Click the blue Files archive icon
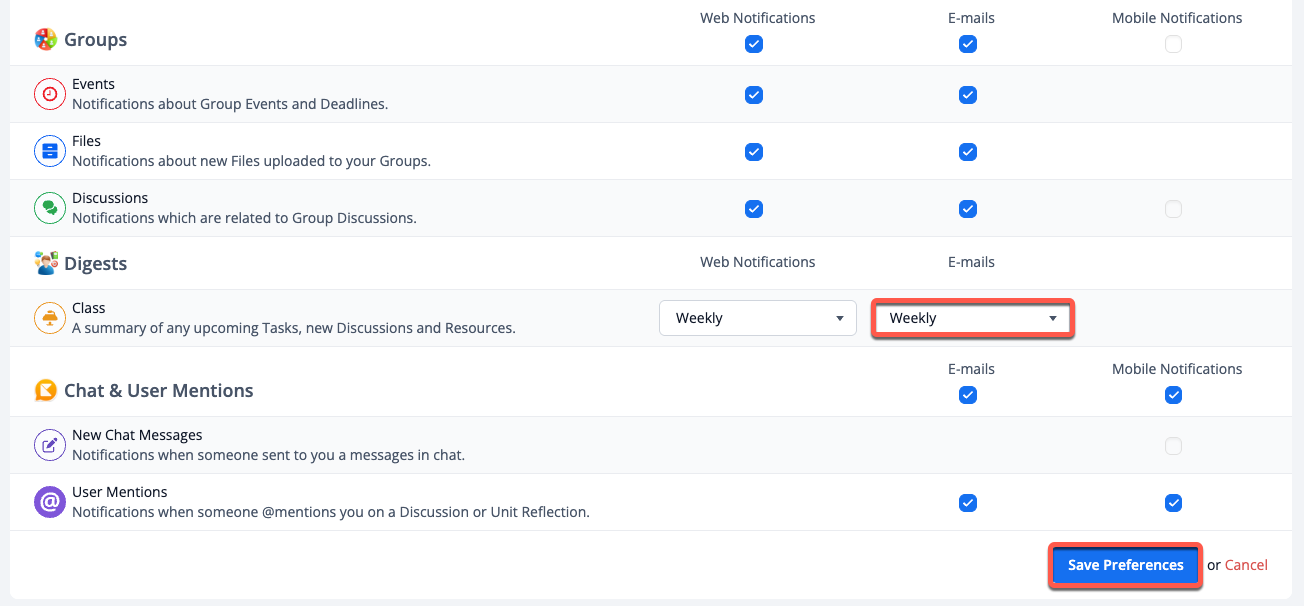Screen dimensions: 1304x606 49,151
